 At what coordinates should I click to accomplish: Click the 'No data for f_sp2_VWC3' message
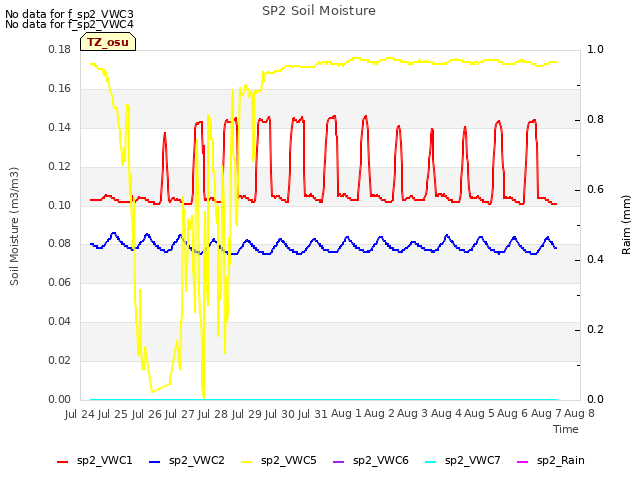coord(69,14)
